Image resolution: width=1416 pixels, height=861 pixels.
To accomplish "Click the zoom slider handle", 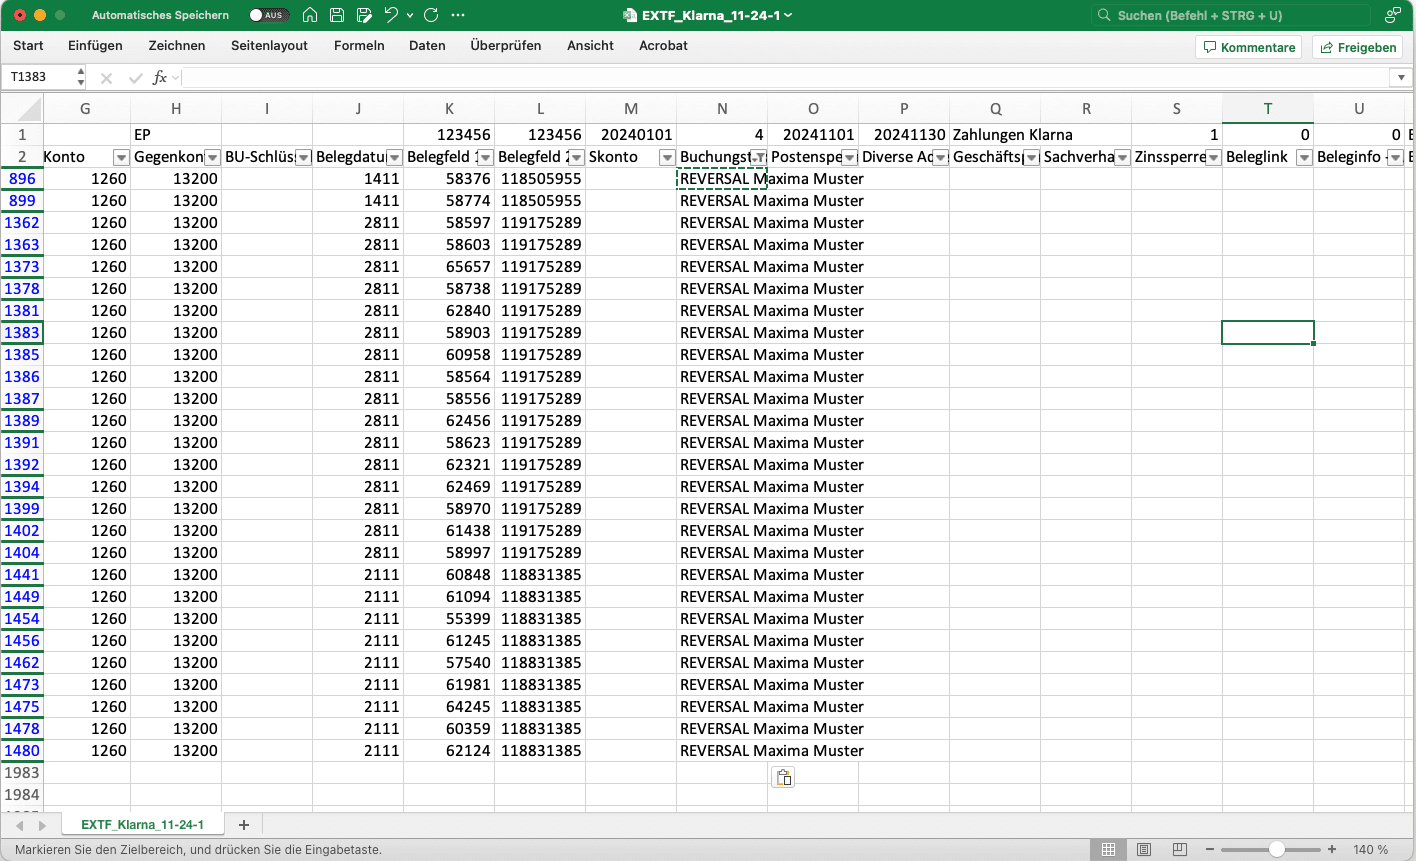I will [x=1277, y=849].
